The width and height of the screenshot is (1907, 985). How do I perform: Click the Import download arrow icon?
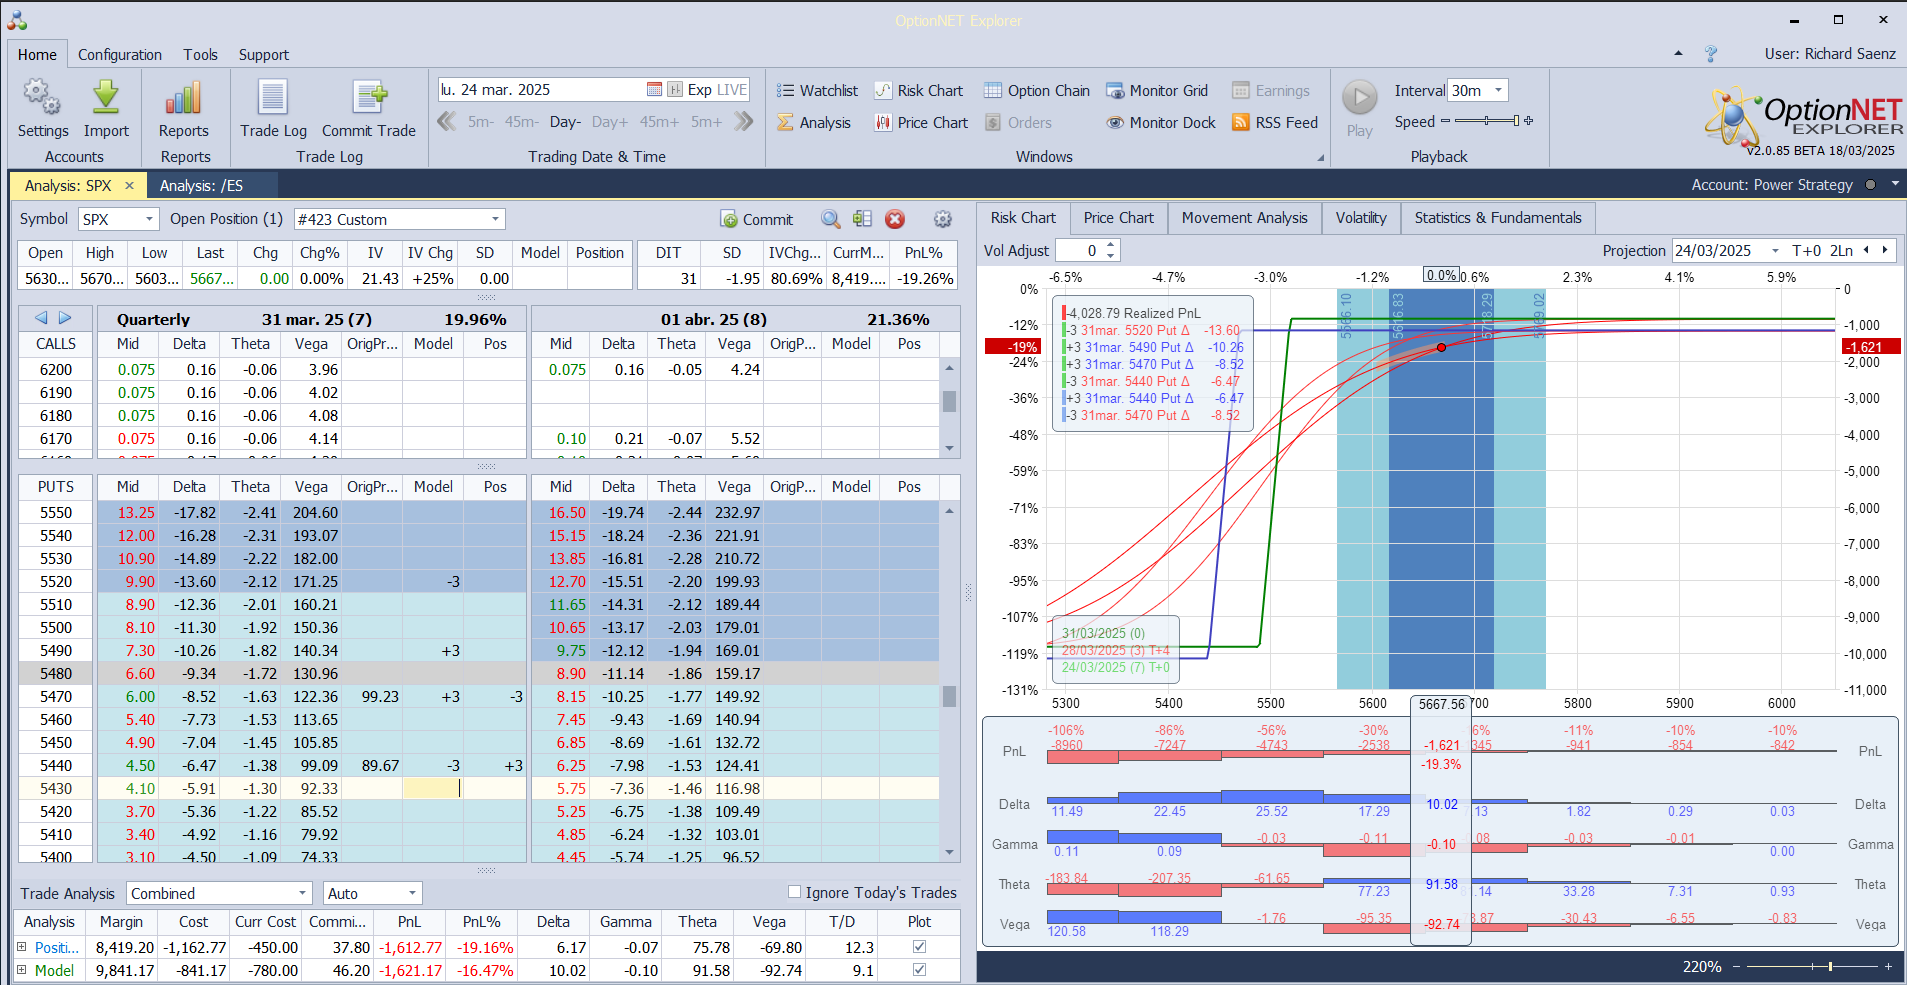(x=106, y=97)
